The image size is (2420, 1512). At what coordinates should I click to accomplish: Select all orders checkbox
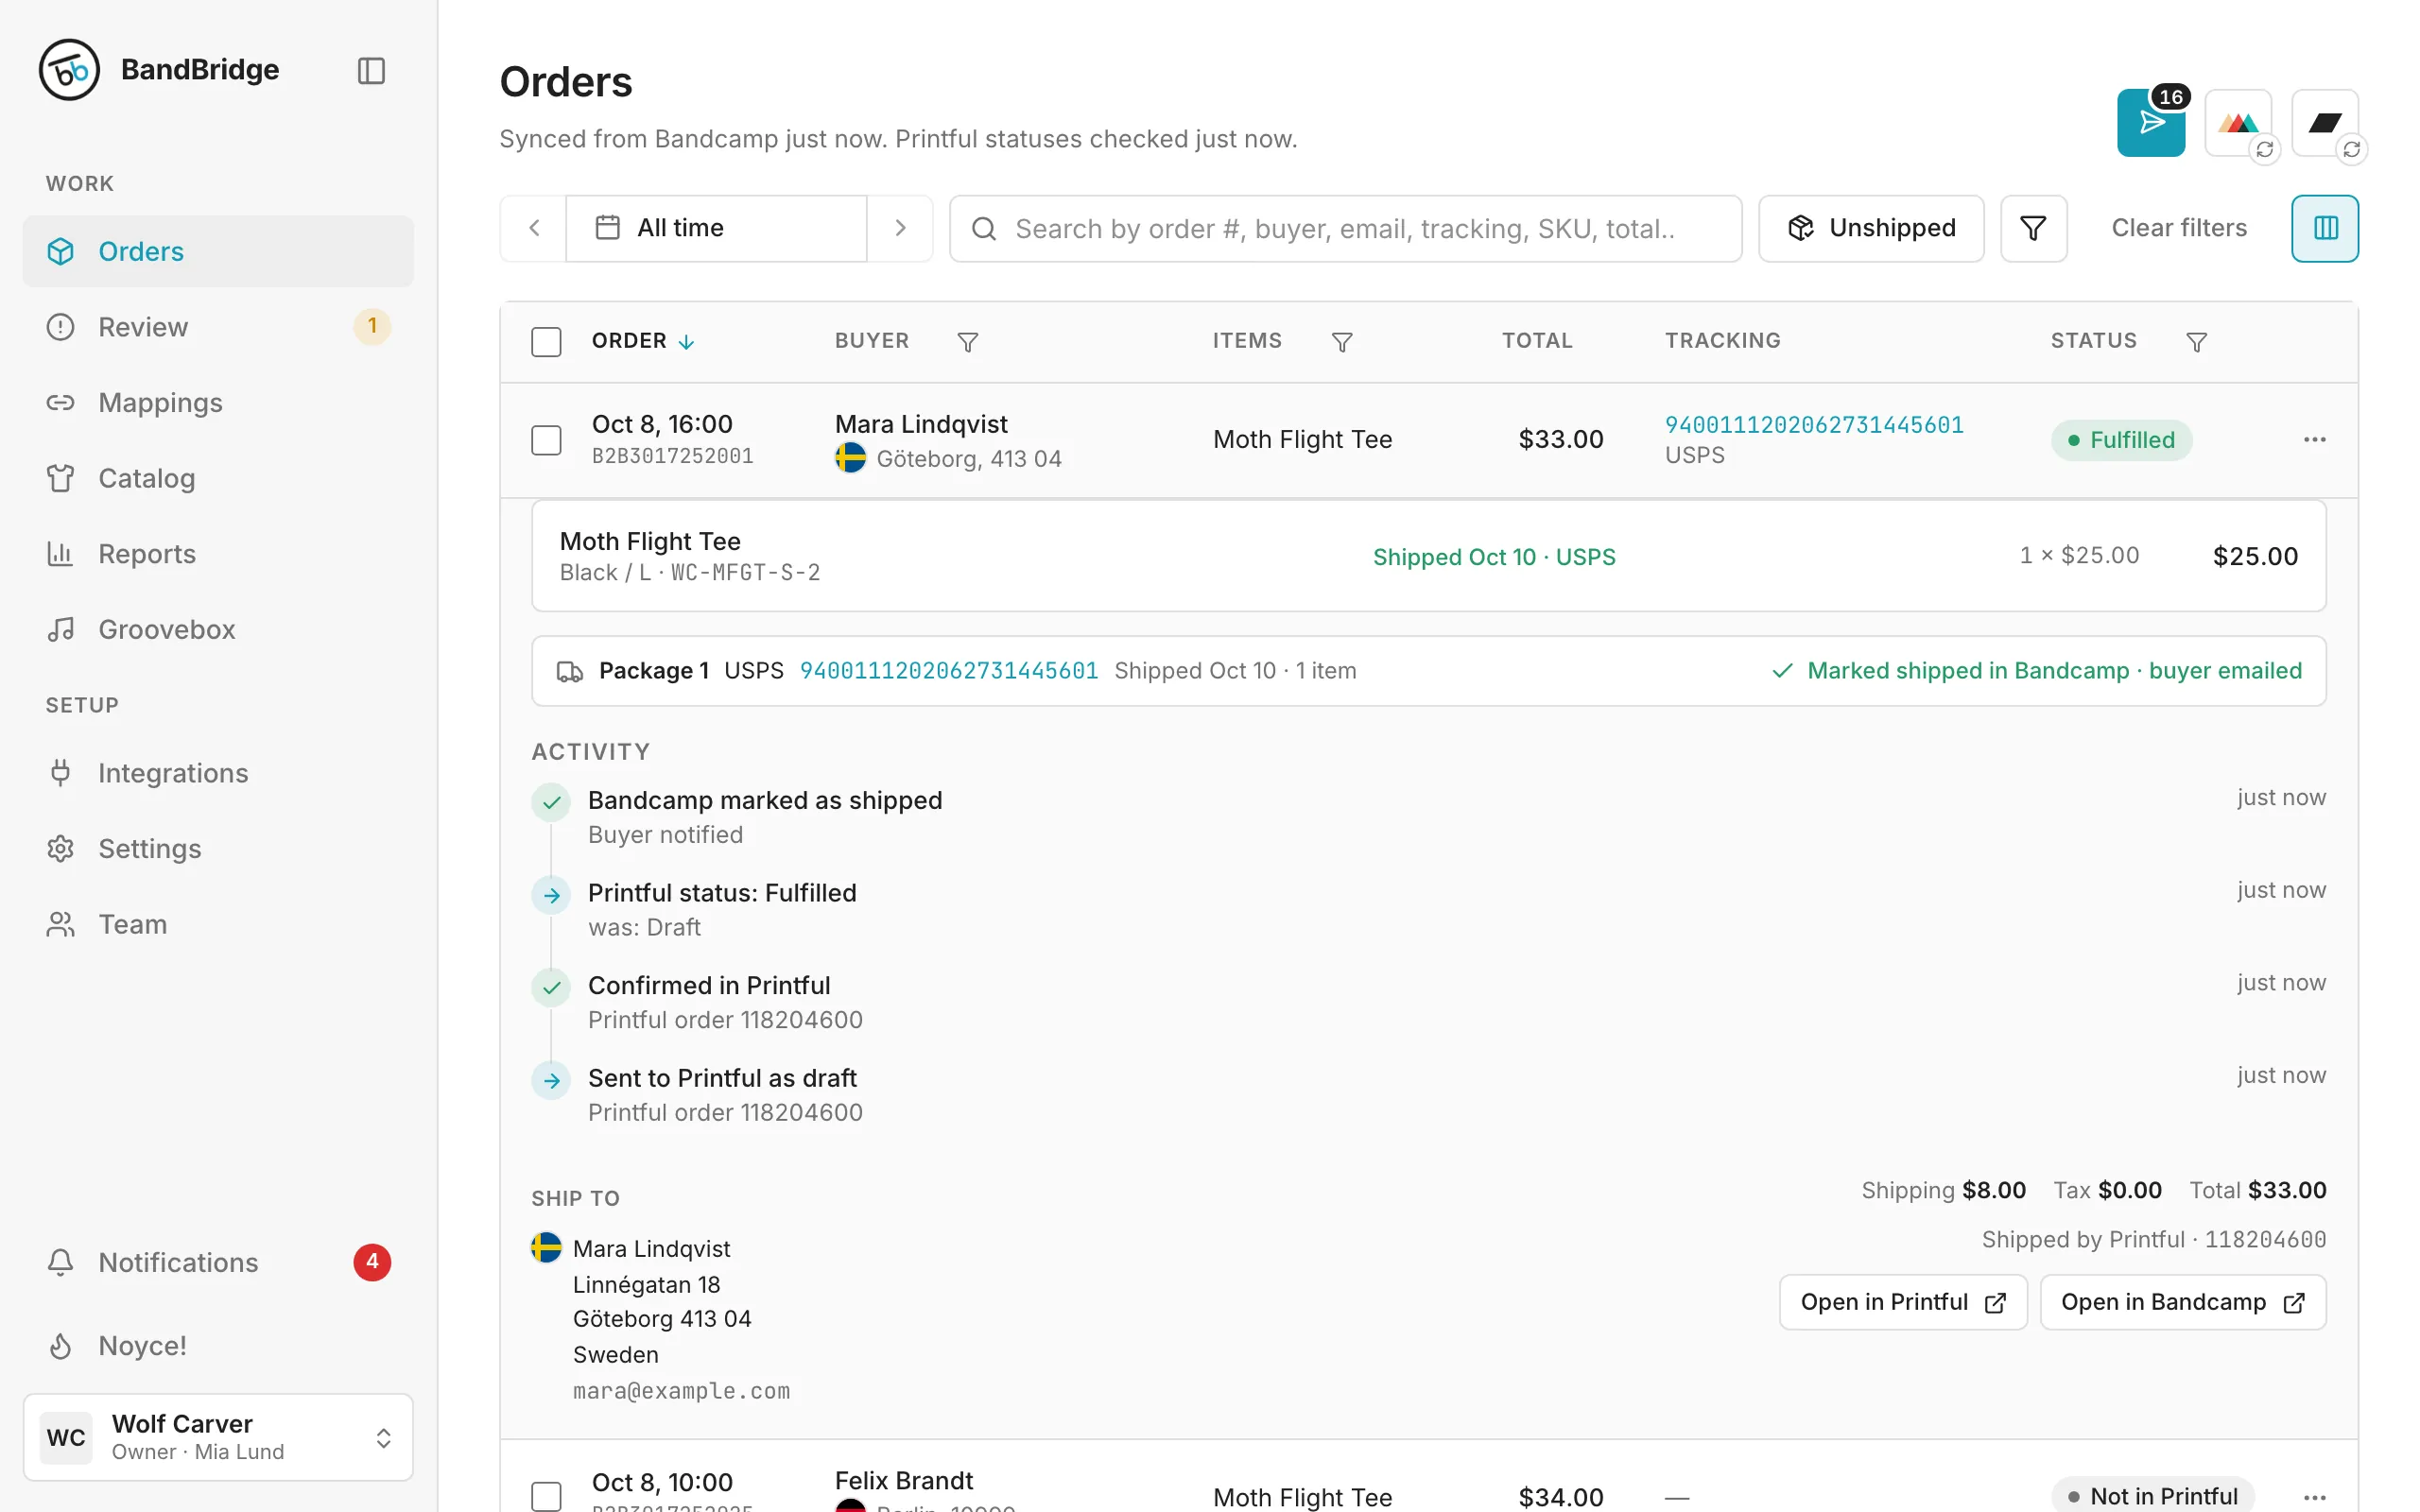(546, 342)
